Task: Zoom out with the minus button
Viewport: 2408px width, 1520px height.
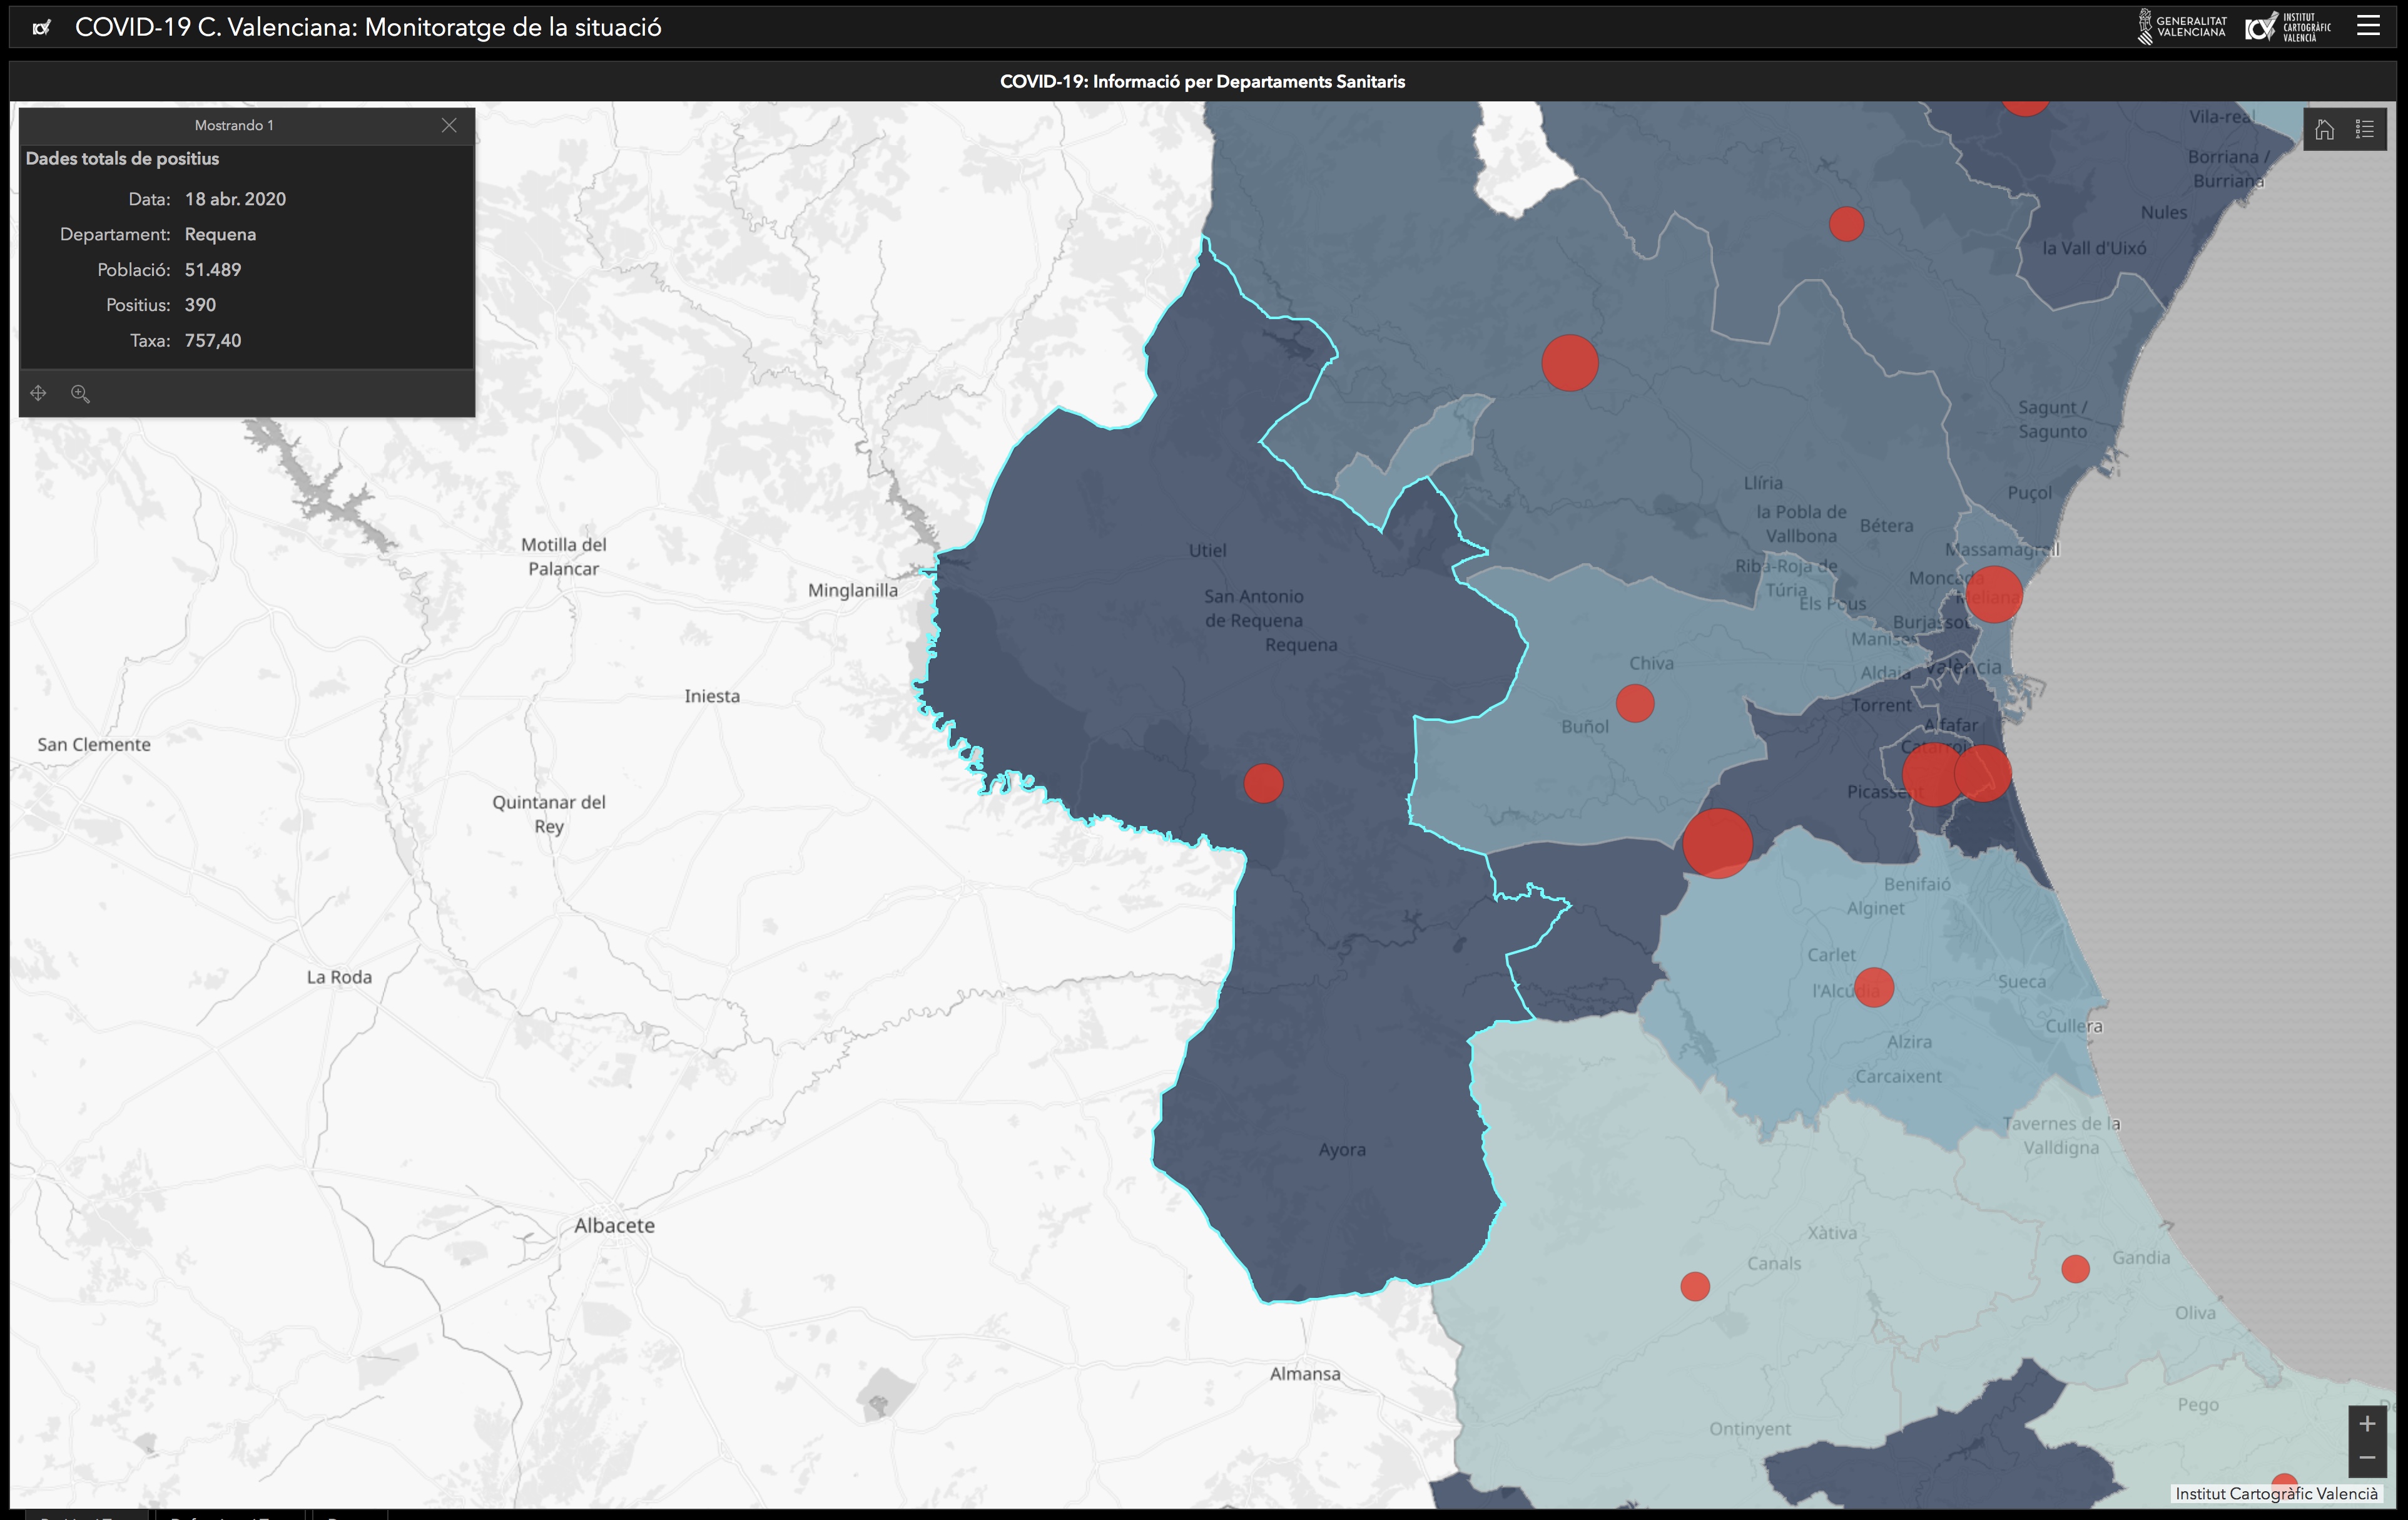Action: pyautogui.click(x=2367, y=1458)
